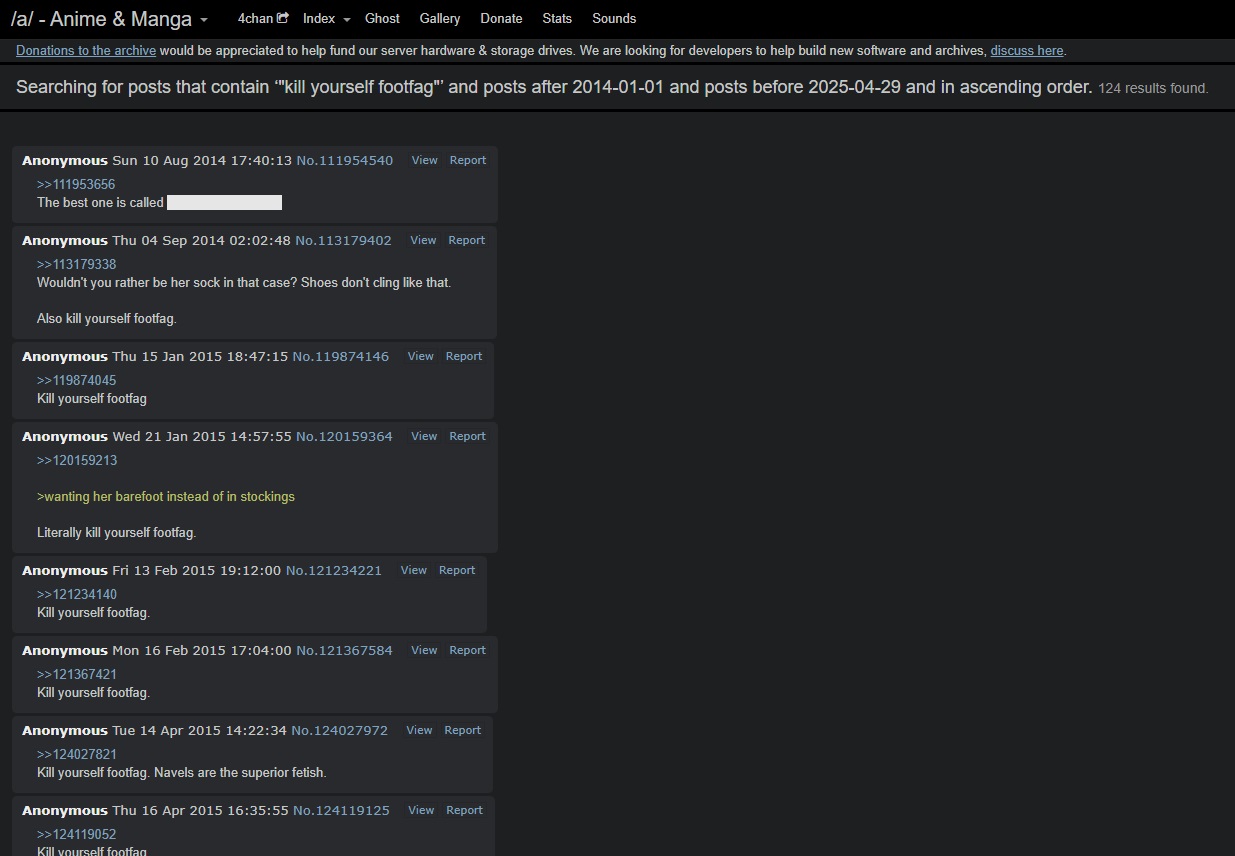Report post No.111954540
This screenshot has width=1235, height=856.
(x=468, y=160)
